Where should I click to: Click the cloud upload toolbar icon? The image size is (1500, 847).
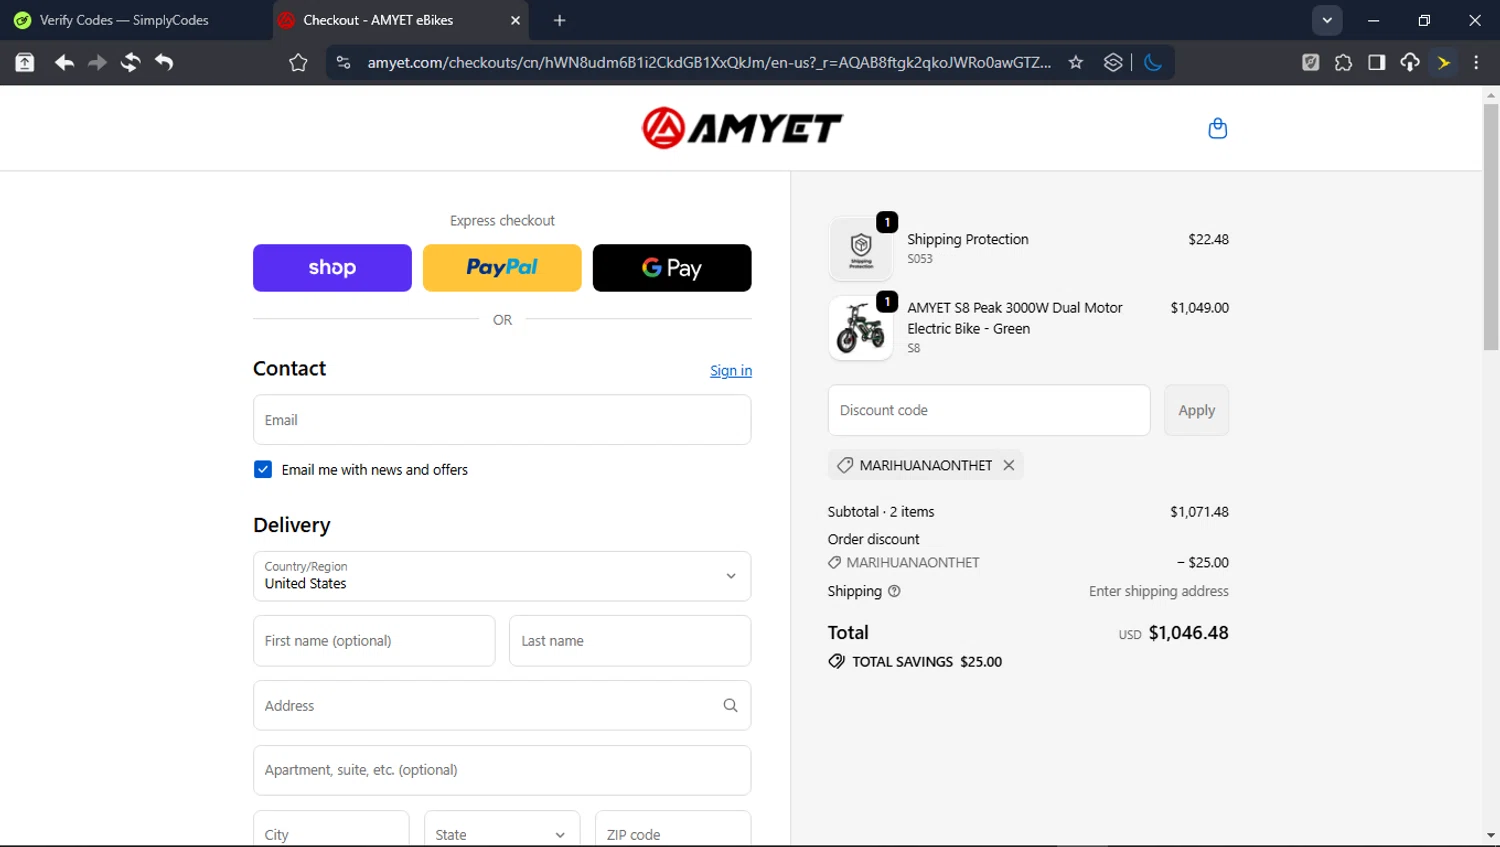(1410, 63)
